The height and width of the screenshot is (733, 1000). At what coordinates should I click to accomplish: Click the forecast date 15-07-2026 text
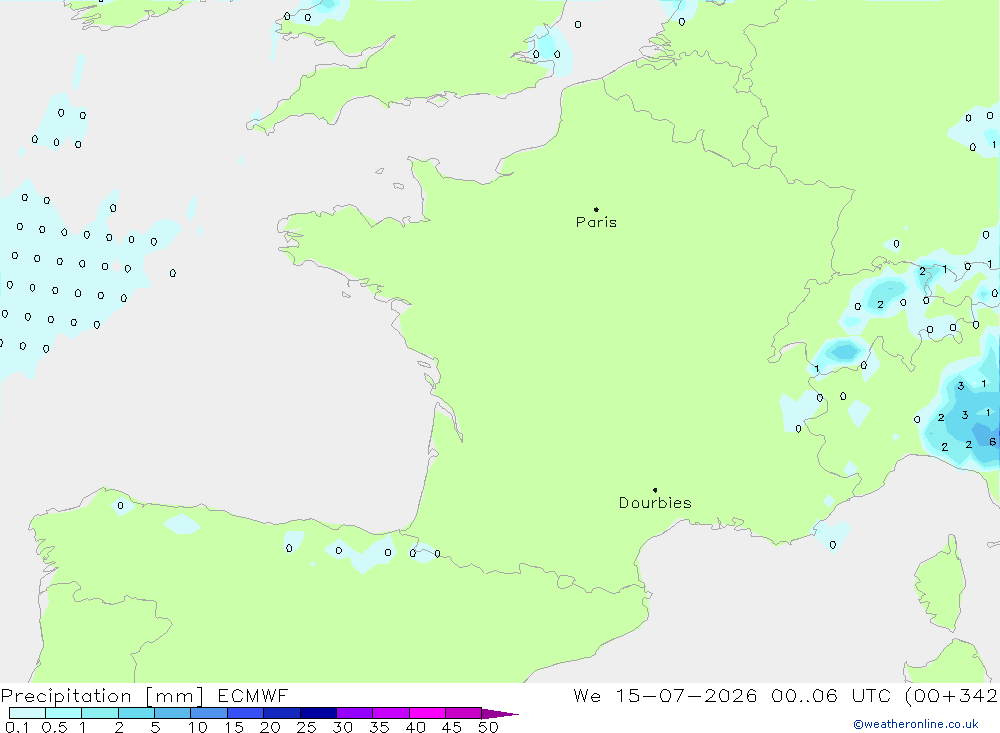(x=686, y=695)
